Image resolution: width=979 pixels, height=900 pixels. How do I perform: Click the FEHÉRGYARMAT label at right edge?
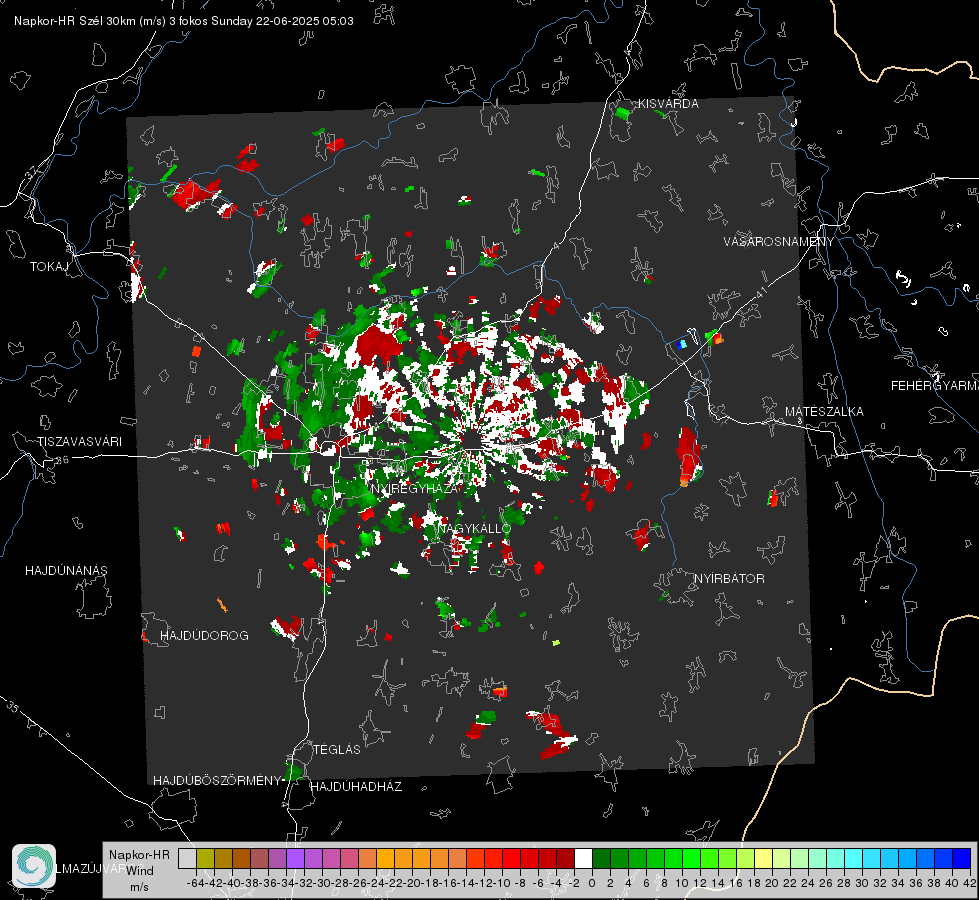pyautogui.click(x=935, y=386)
